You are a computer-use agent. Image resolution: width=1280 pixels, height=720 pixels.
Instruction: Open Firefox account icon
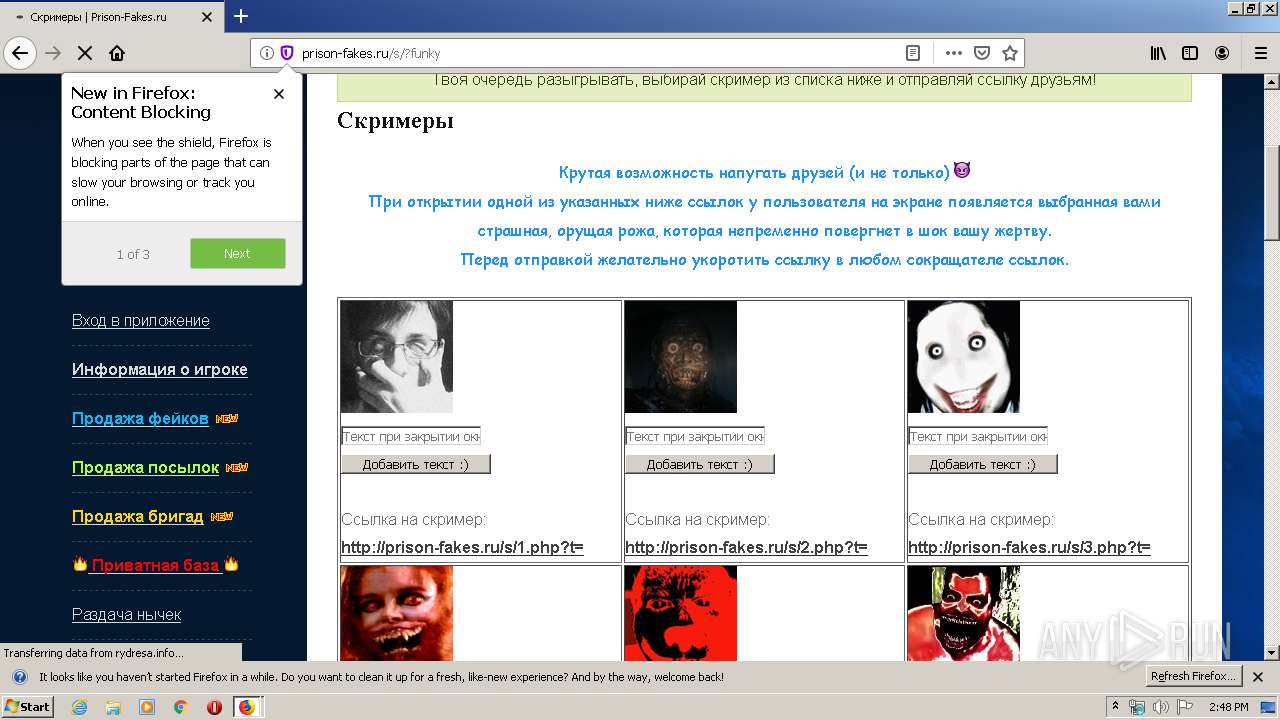[x=1222, y=53]
